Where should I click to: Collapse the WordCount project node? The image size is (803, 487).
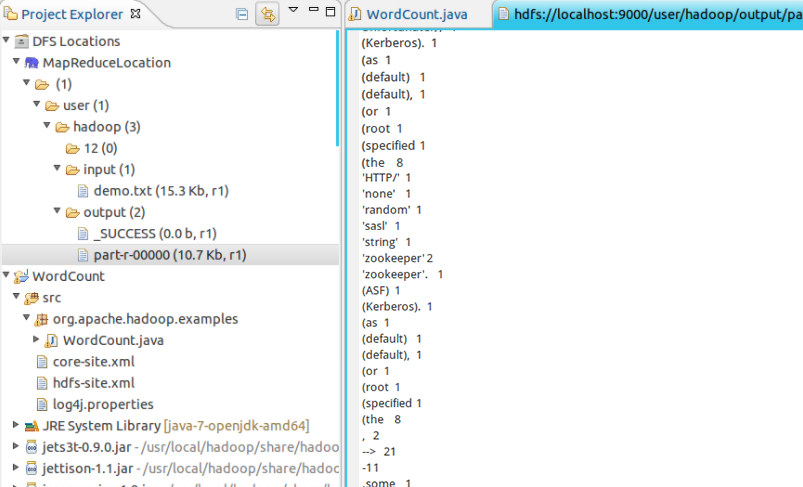(x=6, y=275)
